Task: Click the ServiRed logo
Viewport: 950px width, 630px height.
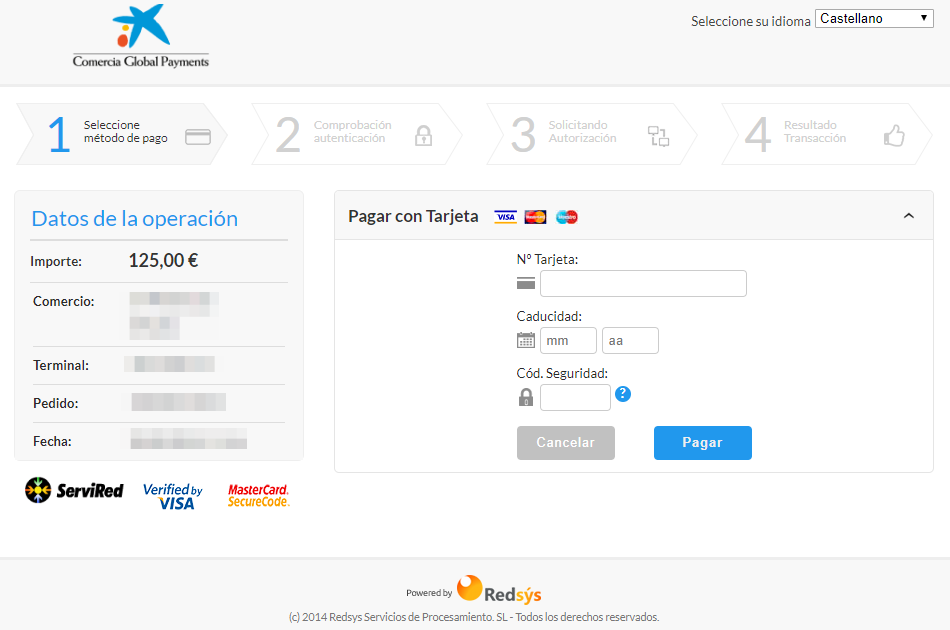Action: pos(73,490)
